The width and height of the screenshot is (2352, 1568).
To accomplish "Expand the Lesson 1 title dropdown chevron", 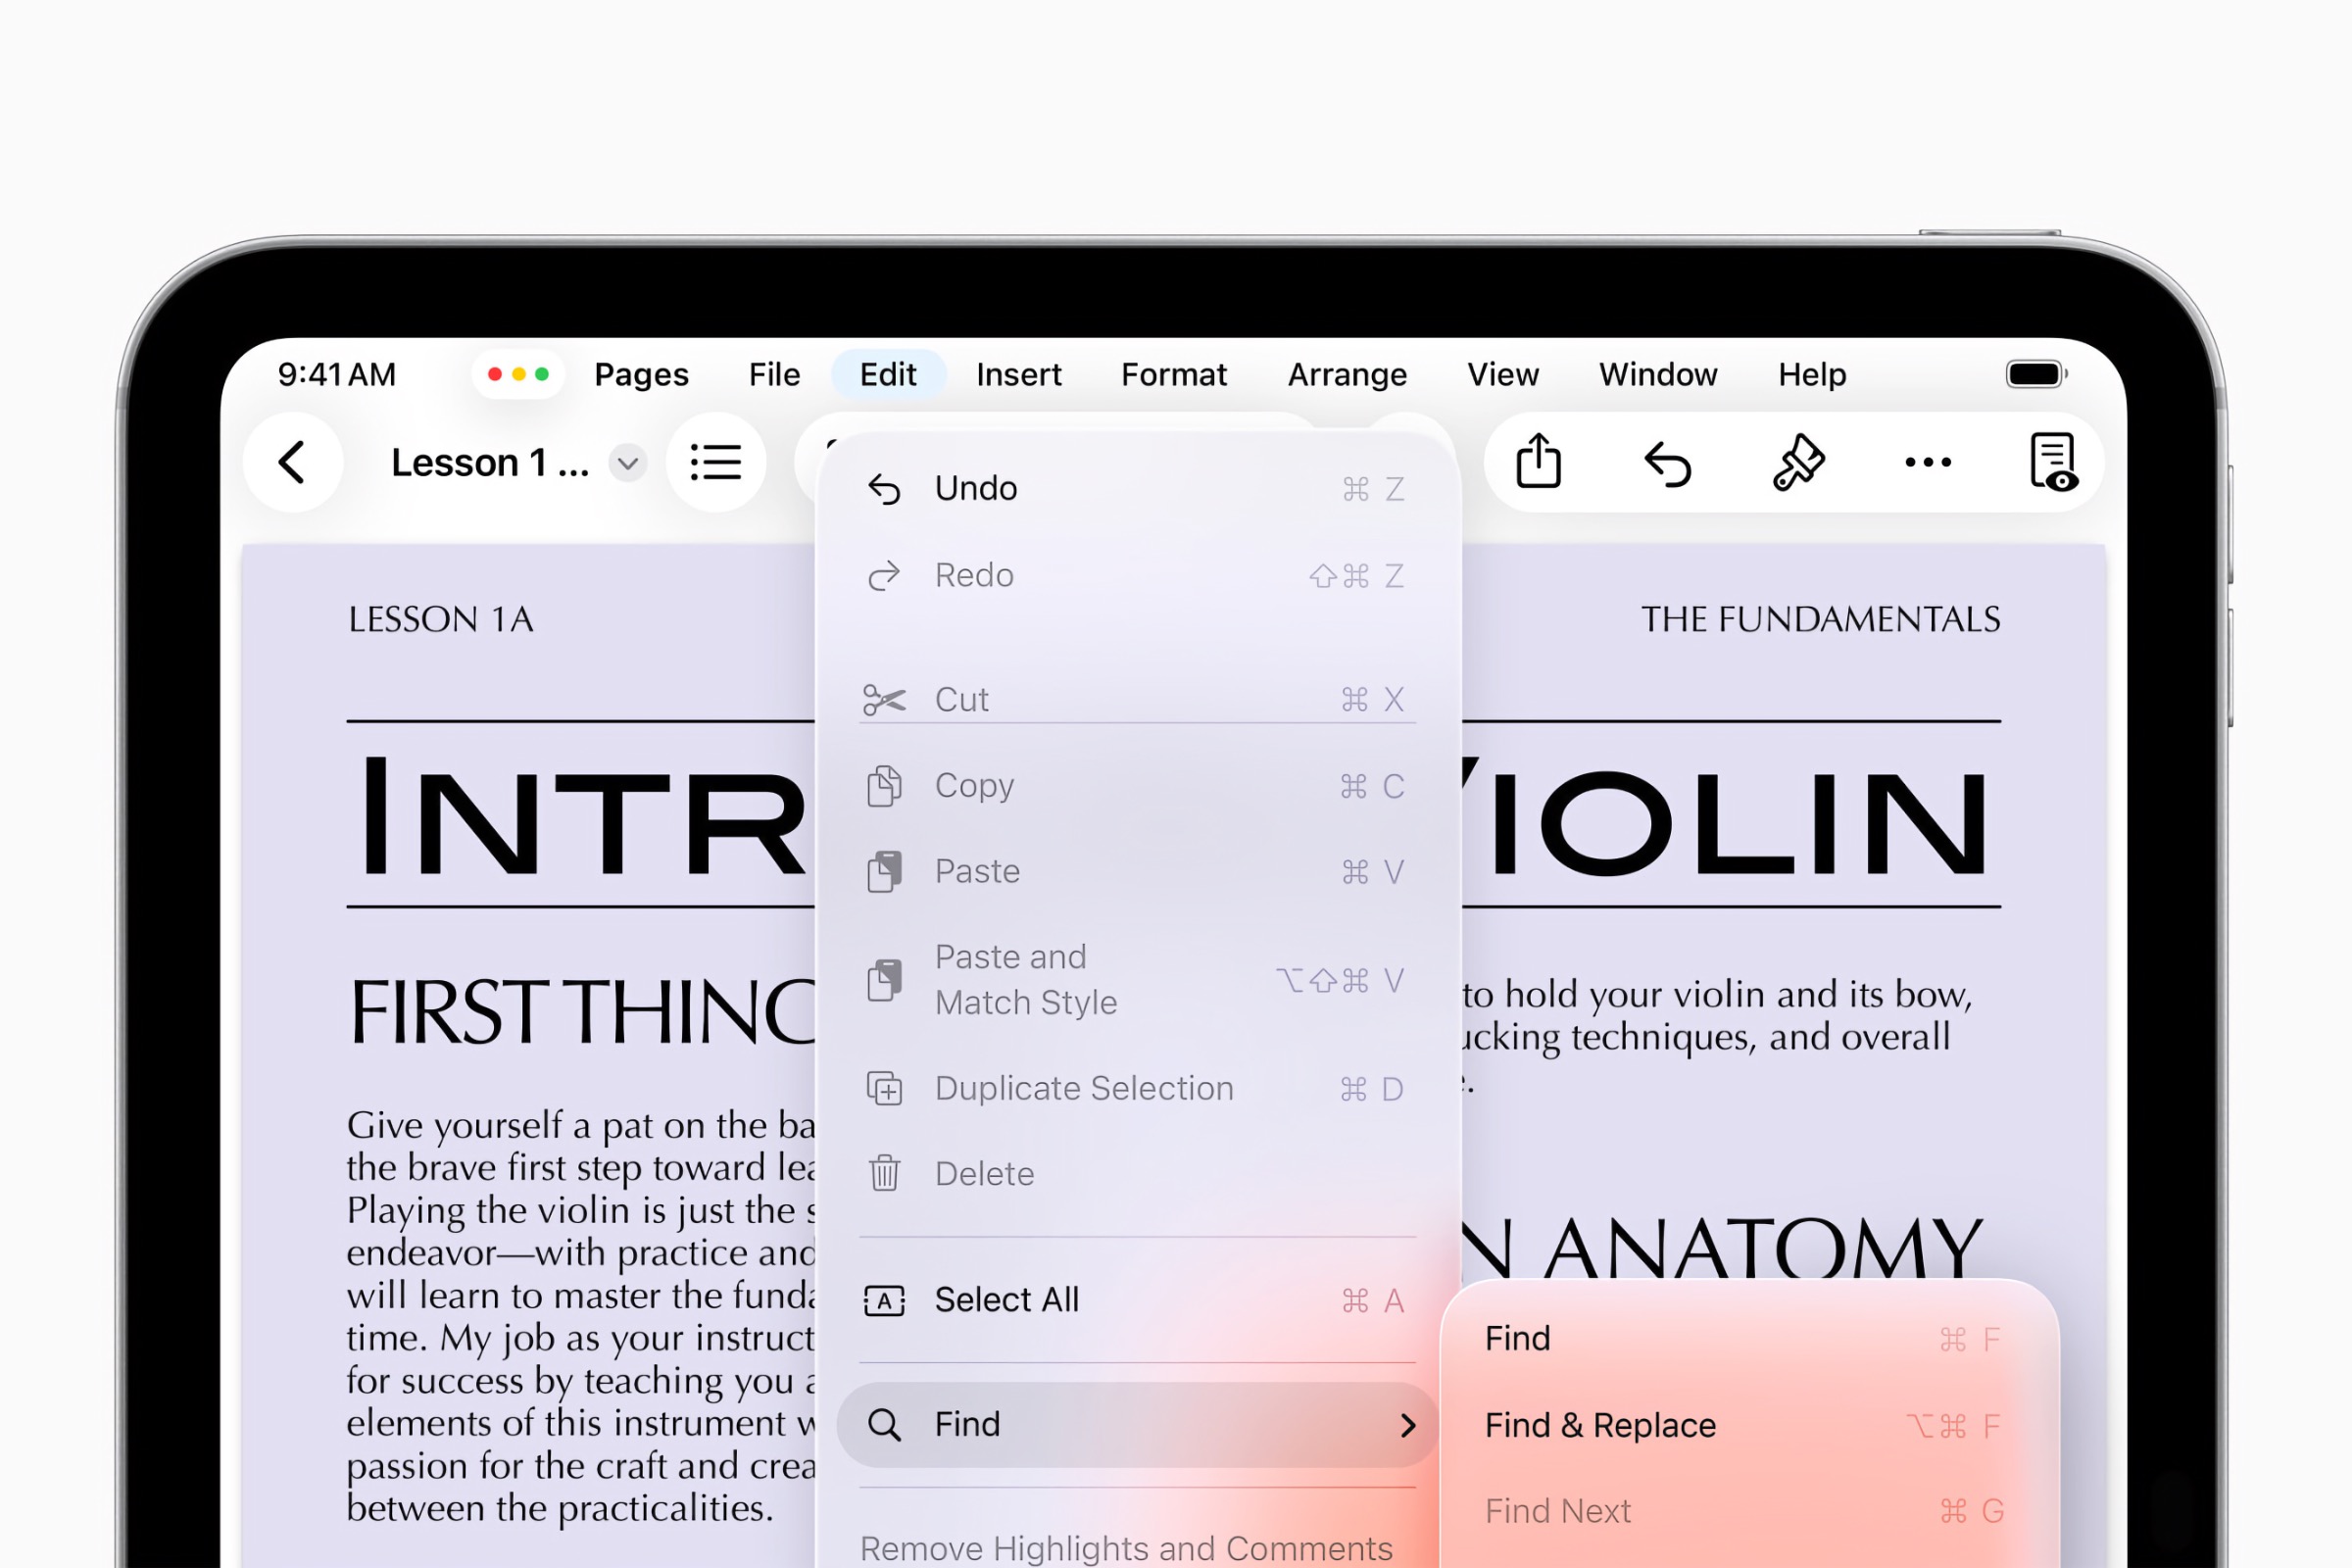I will (628, 464).
